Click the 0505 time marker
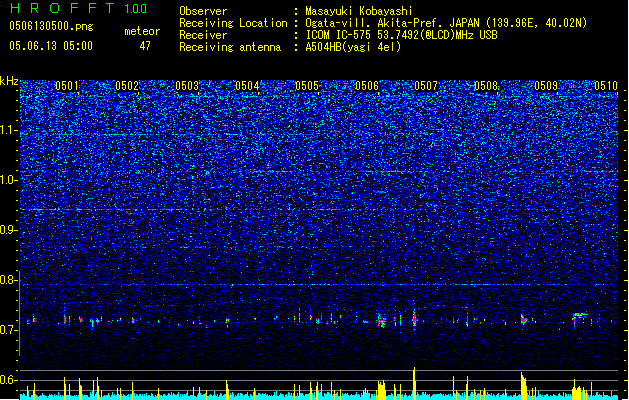The image size is (629, 400). pos(306,86)
